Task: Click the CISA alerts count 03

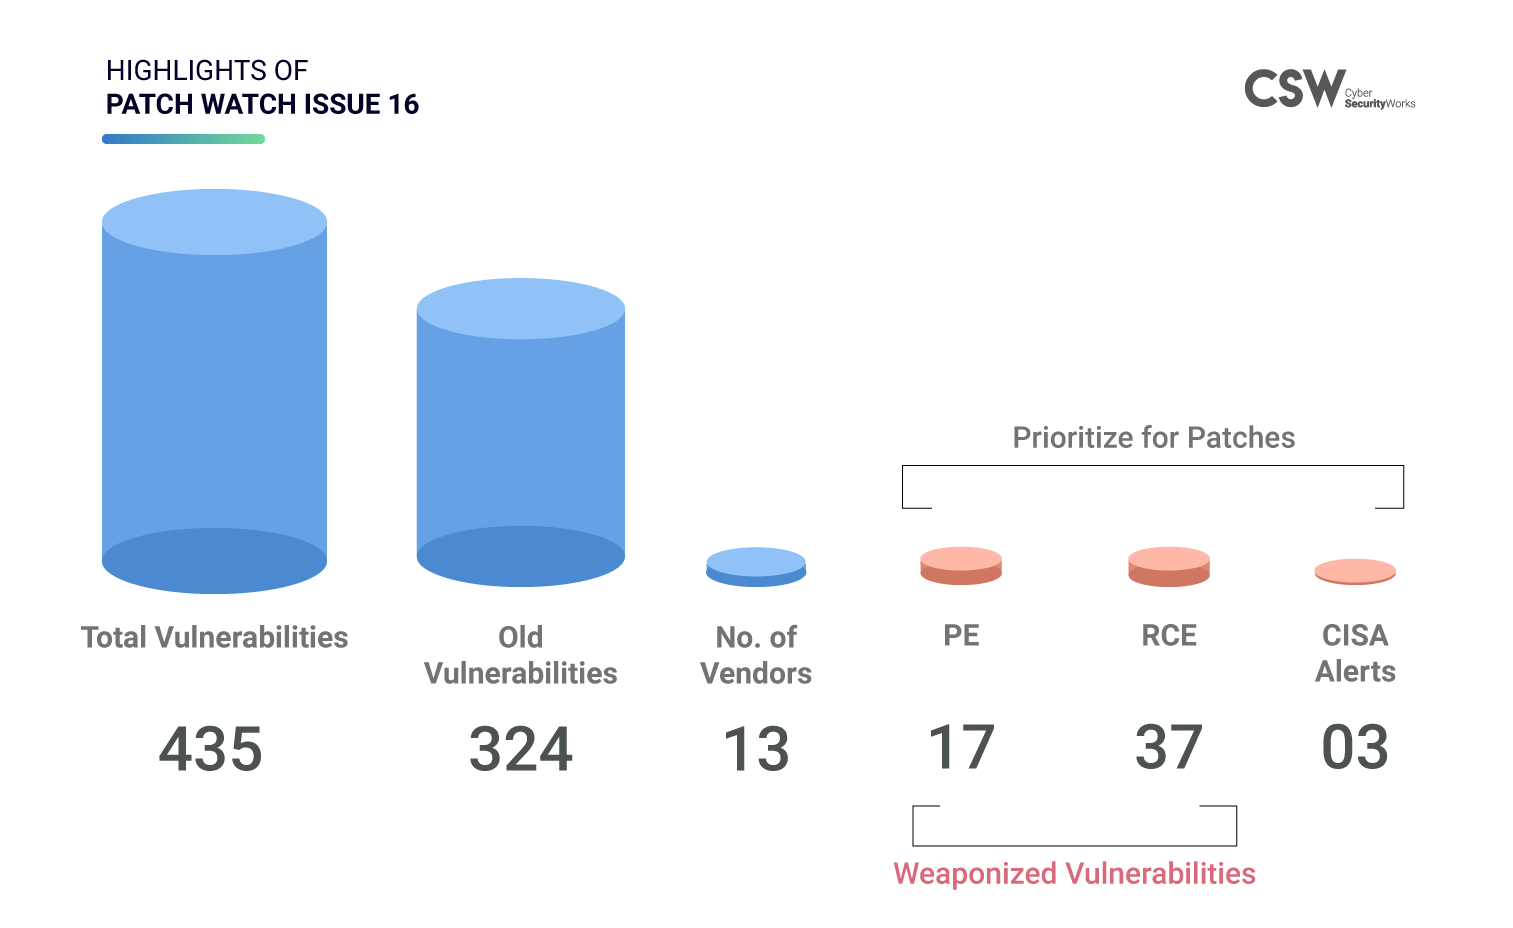Action: (x=1355, y=747)
